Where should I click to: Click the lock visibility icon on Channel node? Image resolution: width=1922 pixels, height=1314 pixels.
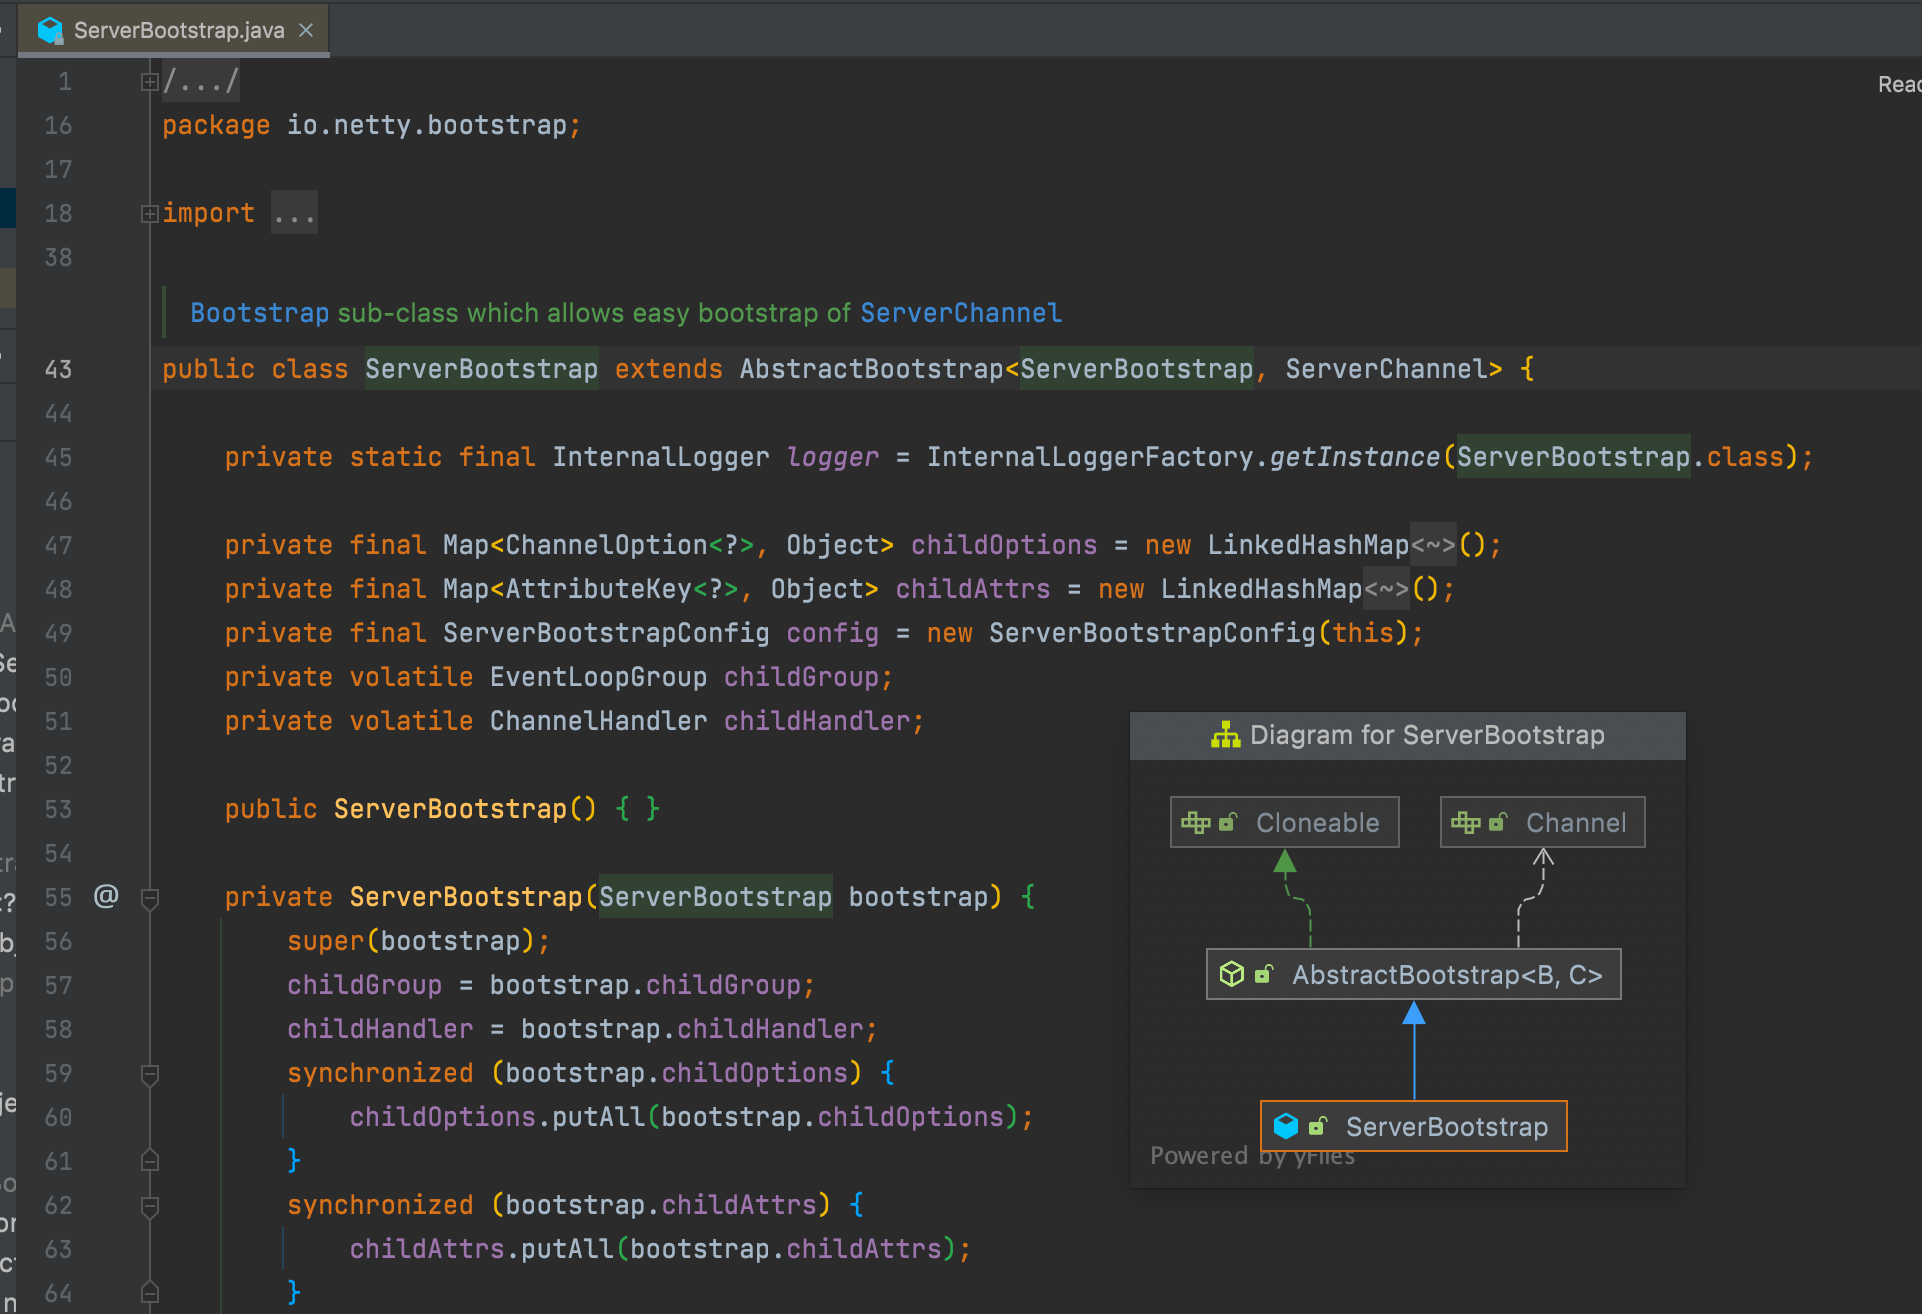(x=1498, y=822)
